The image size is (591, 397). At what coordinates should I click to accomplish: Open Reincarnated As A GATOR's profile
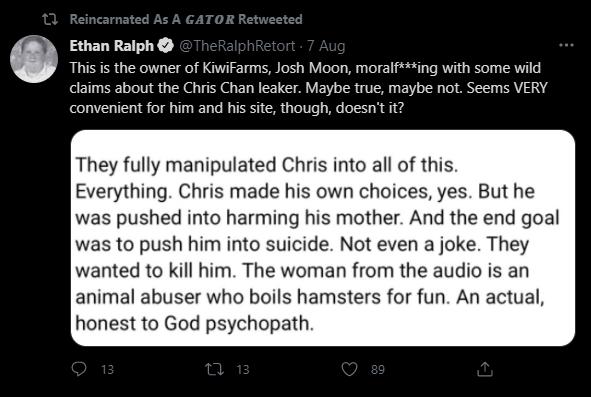pos(152,19)
